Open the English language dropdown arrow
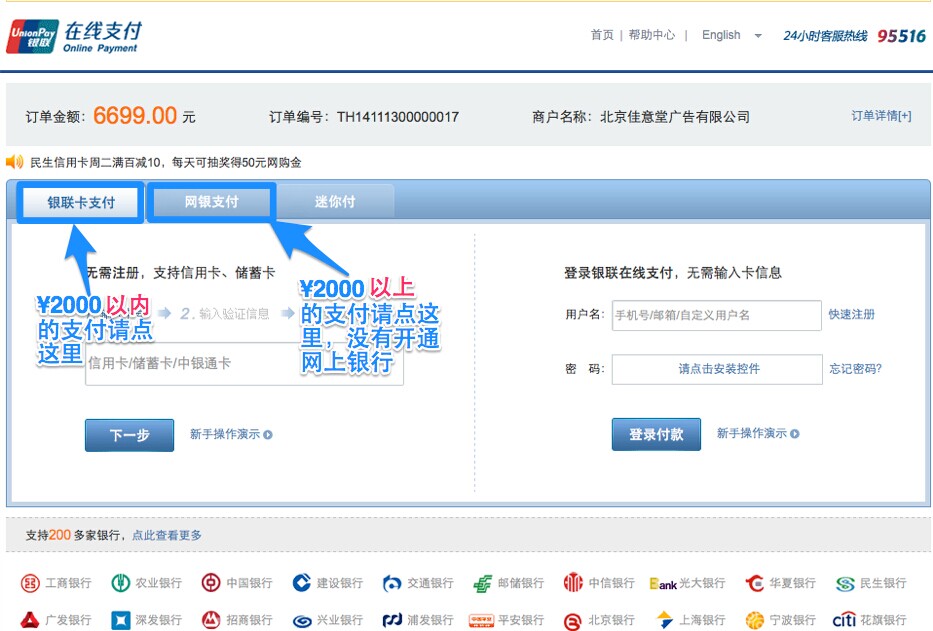Viewport: 933px width, 631px height. click(757, 36)
